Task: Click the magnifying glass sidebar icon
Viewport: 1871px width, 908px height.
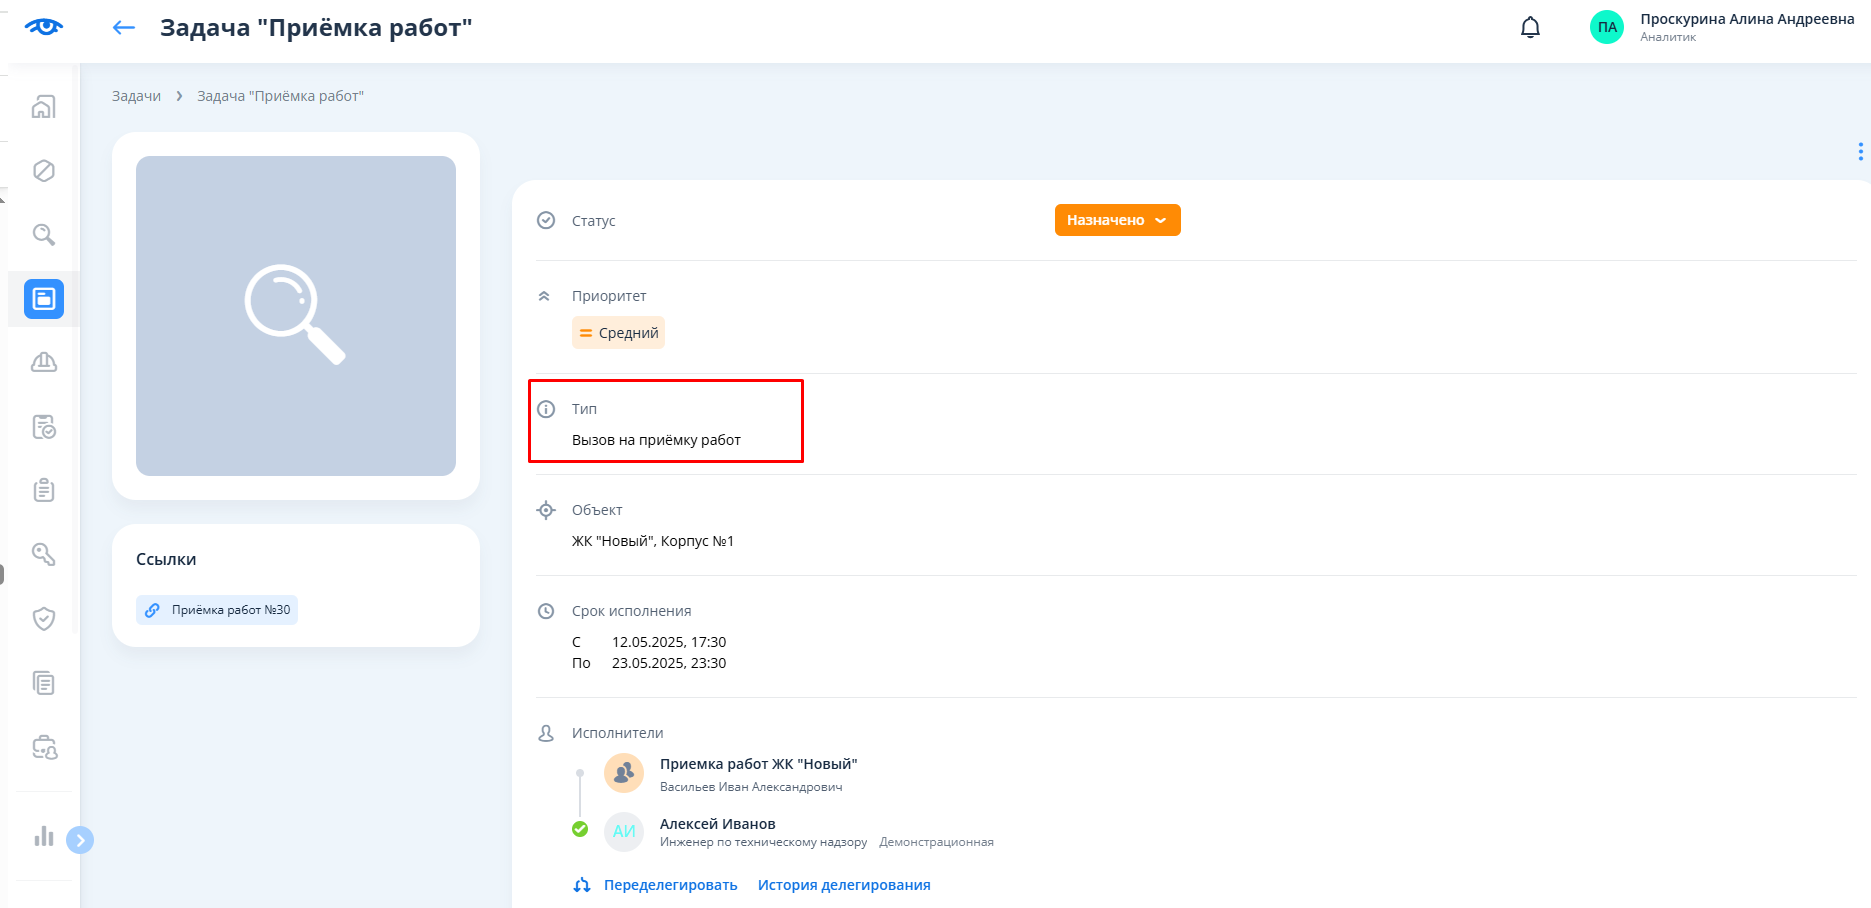Action: click(x=44, y=235)
